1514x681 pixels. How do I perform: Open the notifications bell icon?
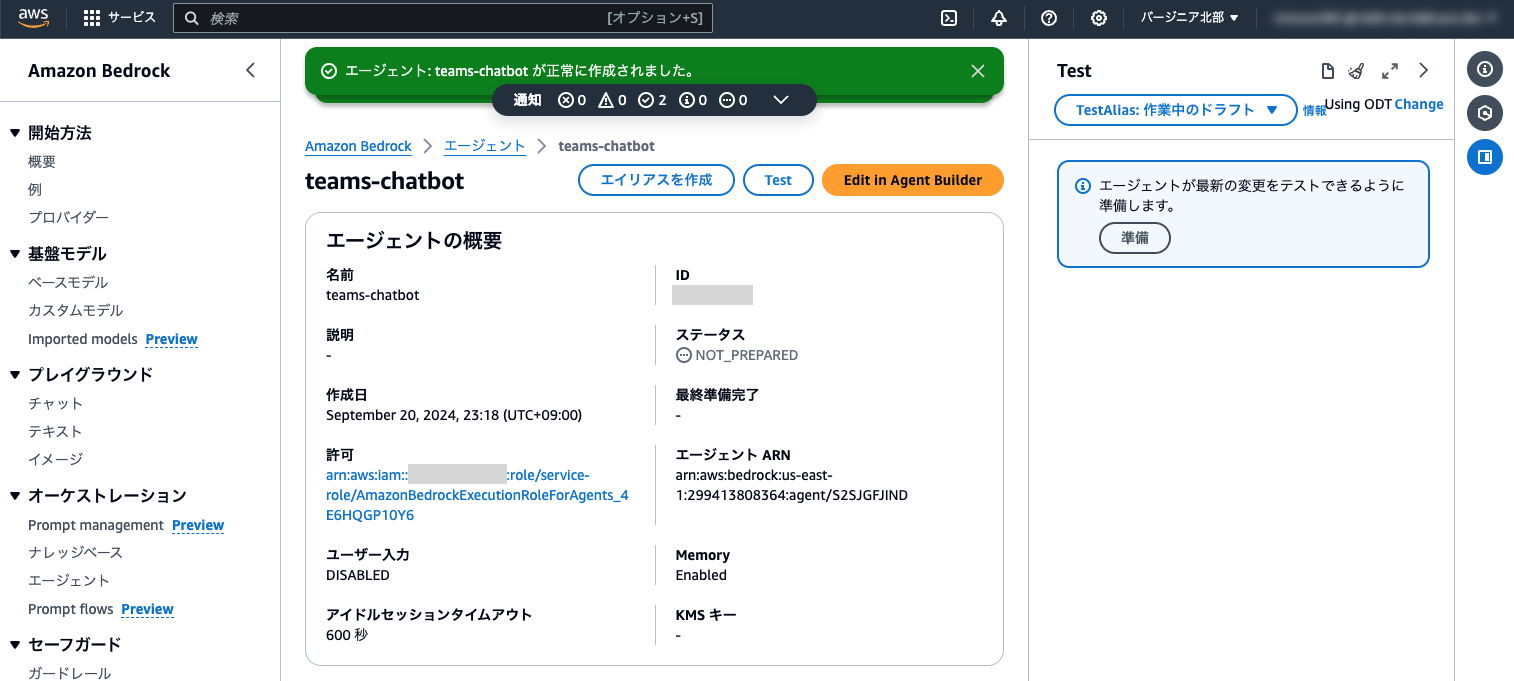pyautogui.click(x=998, y=17)
